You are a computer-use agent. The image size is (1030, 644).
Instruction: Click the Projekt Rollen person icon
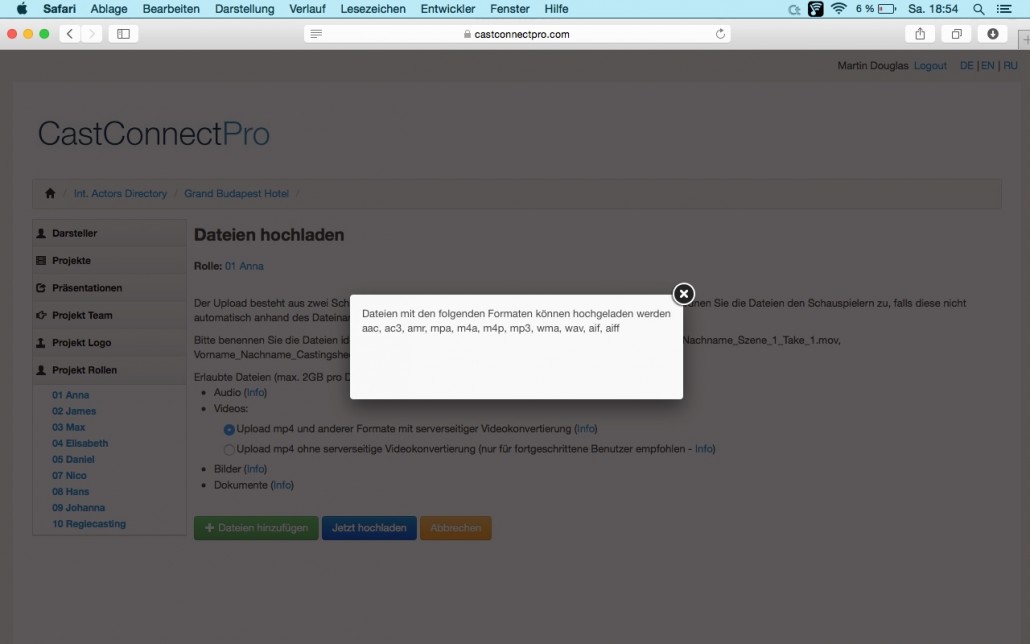(x=41, y=370)
